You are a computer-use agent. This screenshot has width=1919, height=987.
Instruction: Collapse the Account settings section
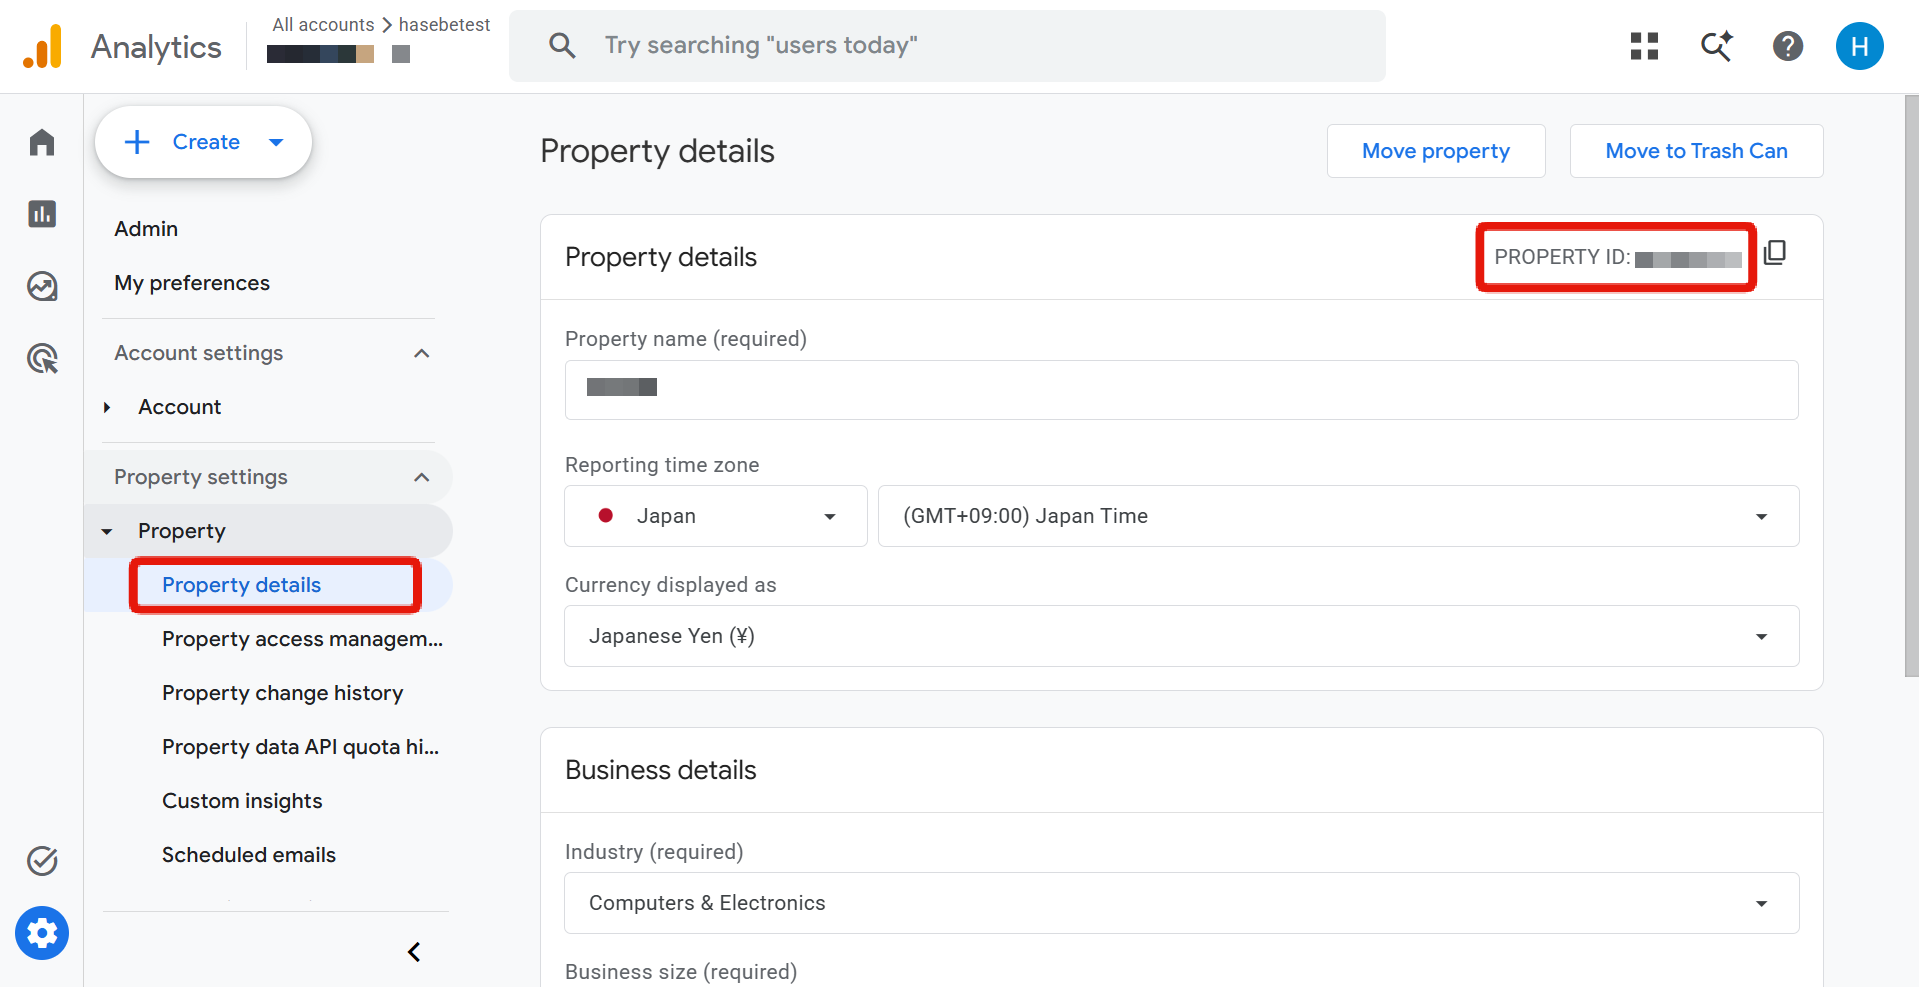[422, 353]
